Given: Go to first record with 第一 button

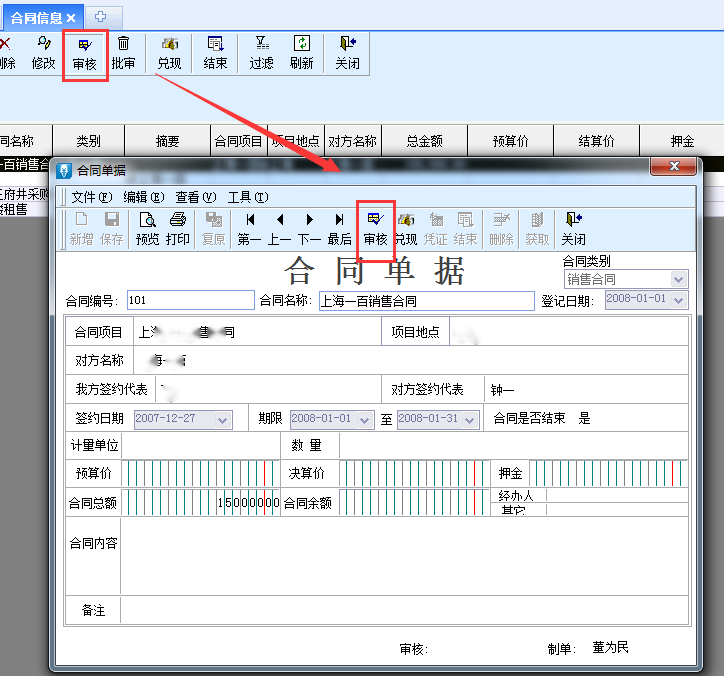Looking at the screenshot, I should point(249,228).
